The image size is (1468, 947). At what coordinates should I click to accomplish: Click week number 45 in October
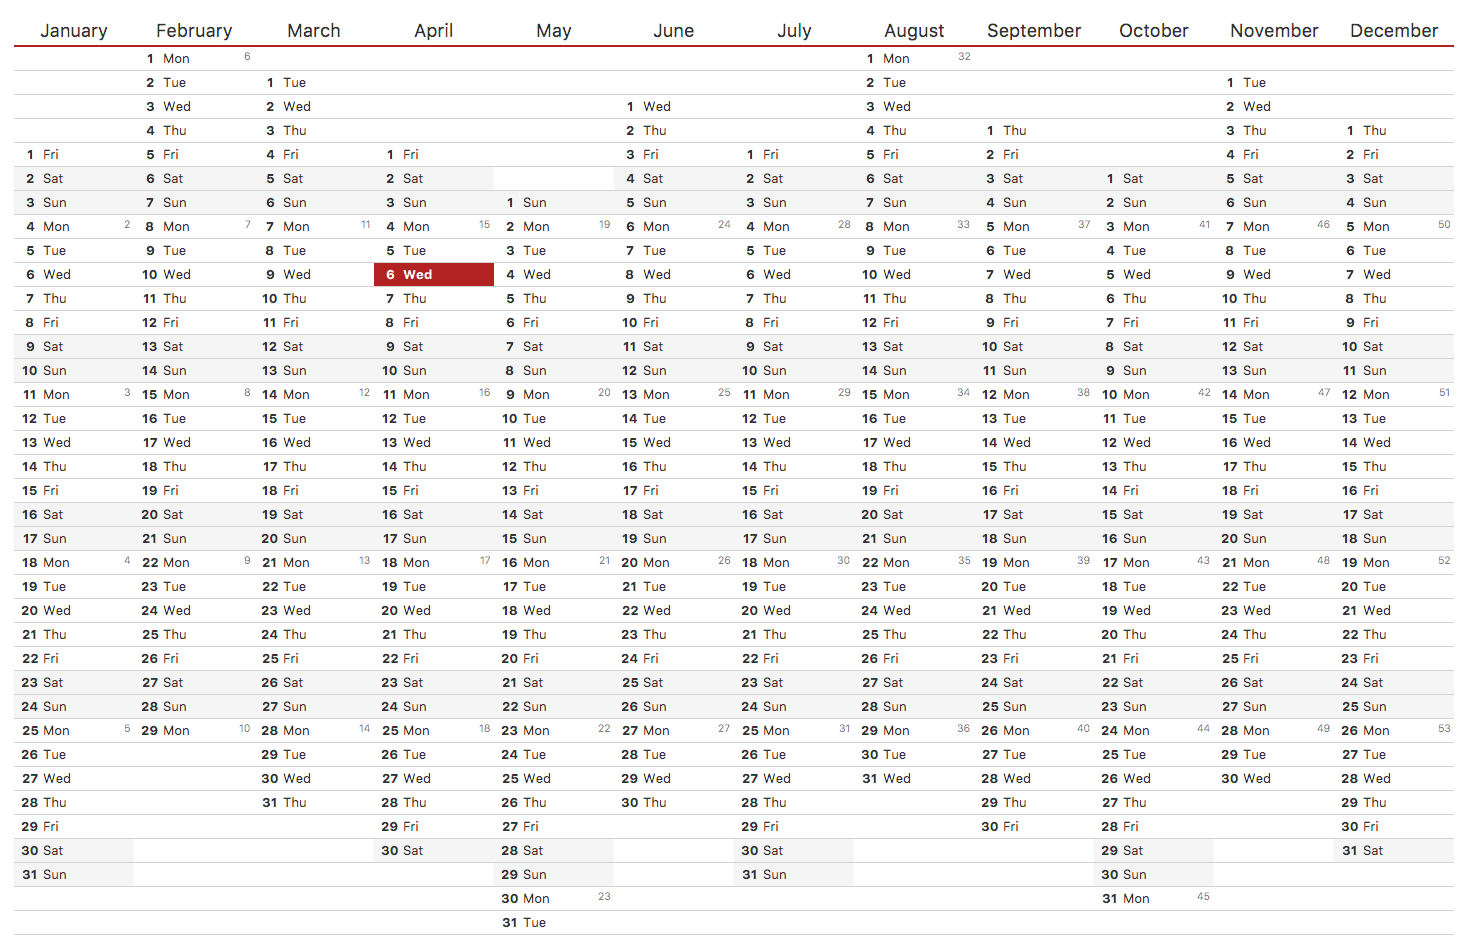click(x=1203, y=896)
